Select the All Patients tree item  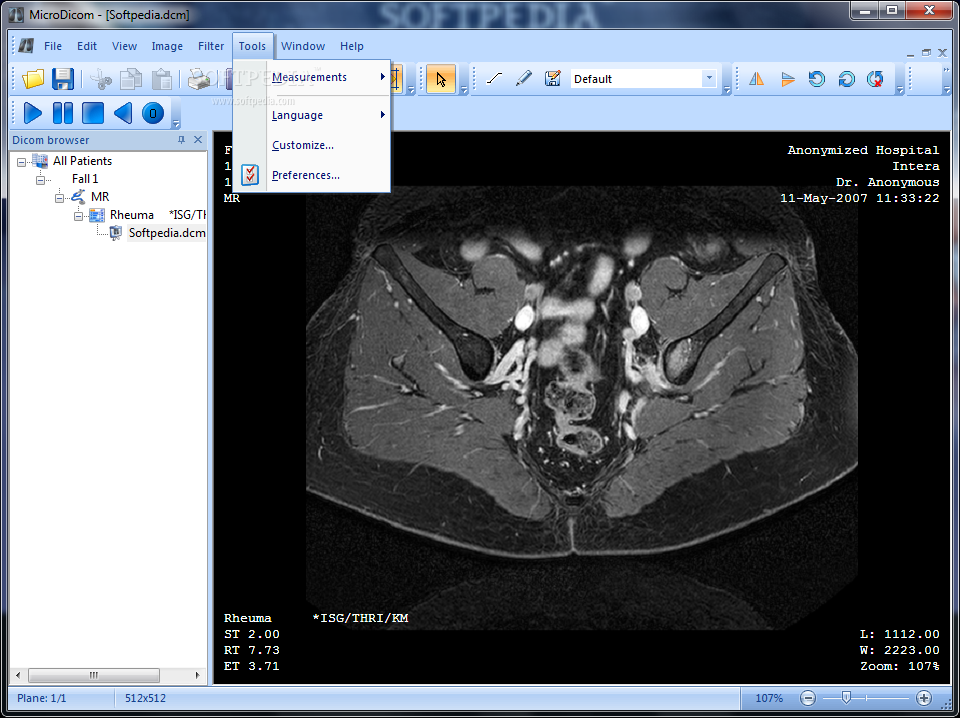[x=82, y=161]
